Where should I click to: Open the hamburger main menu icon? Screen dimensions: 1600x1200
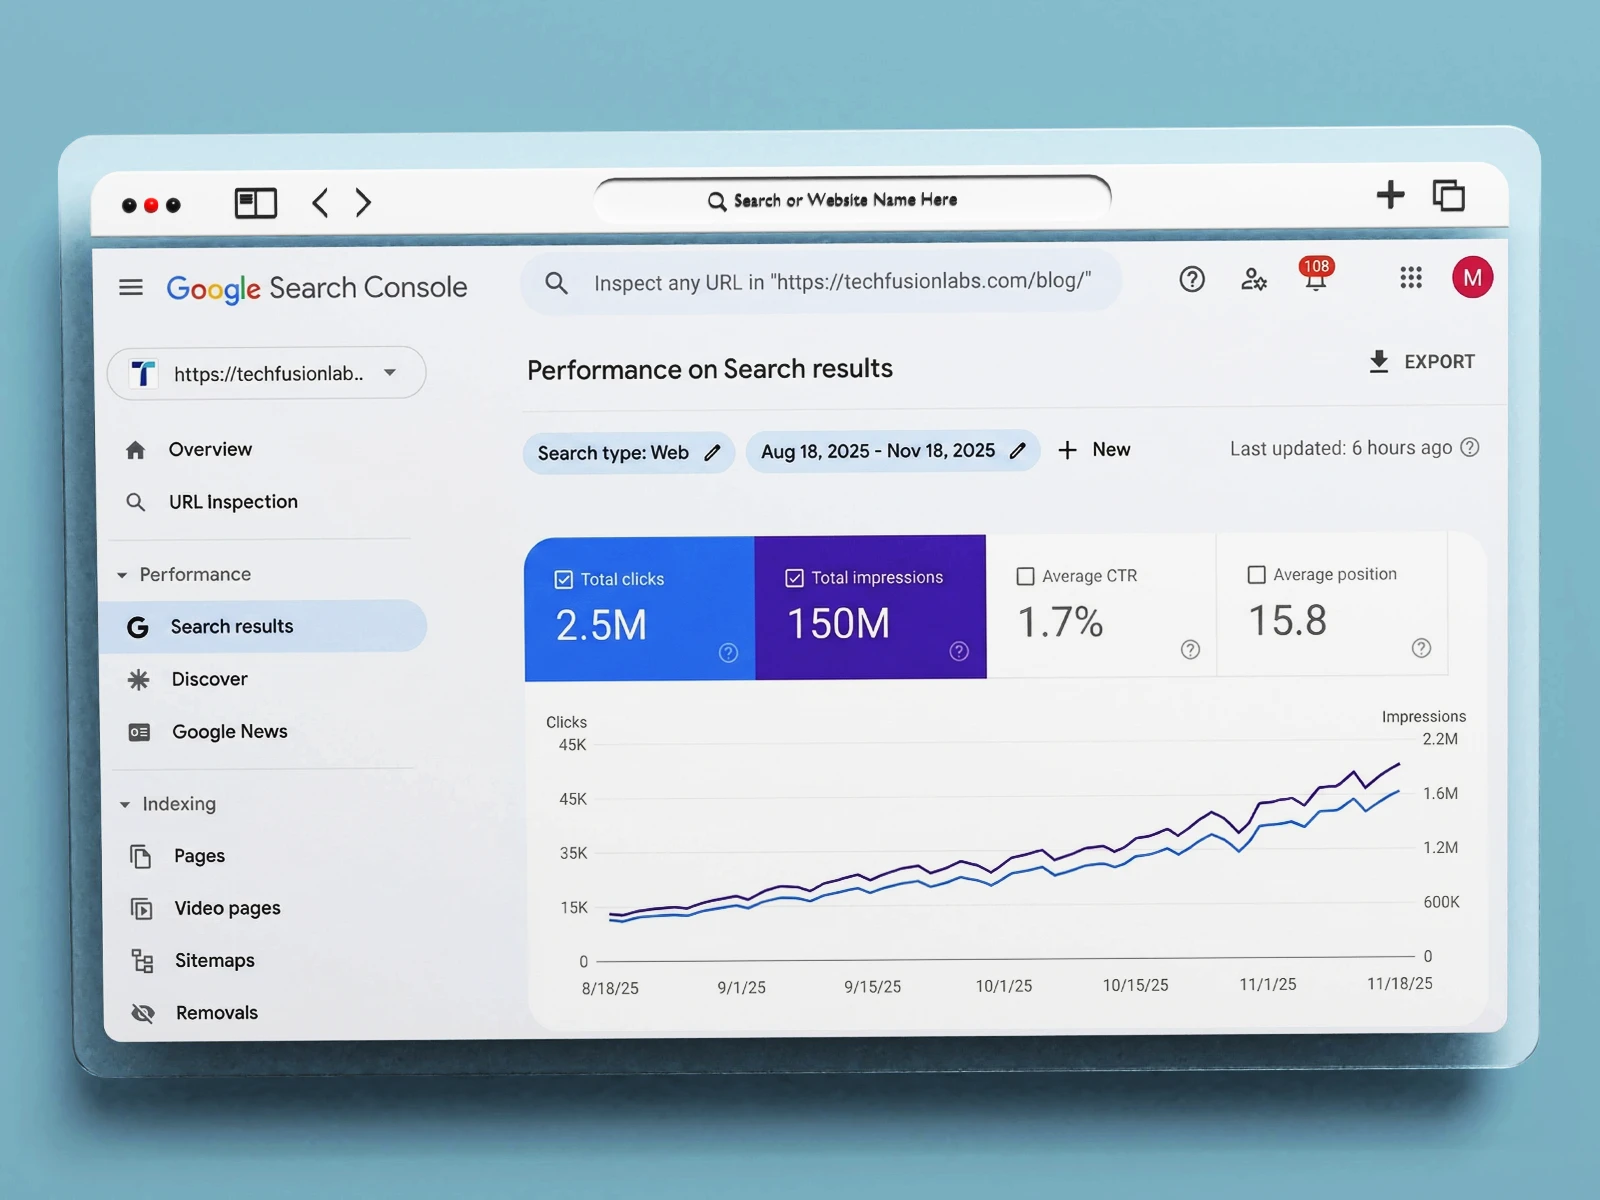coord(131,288)
